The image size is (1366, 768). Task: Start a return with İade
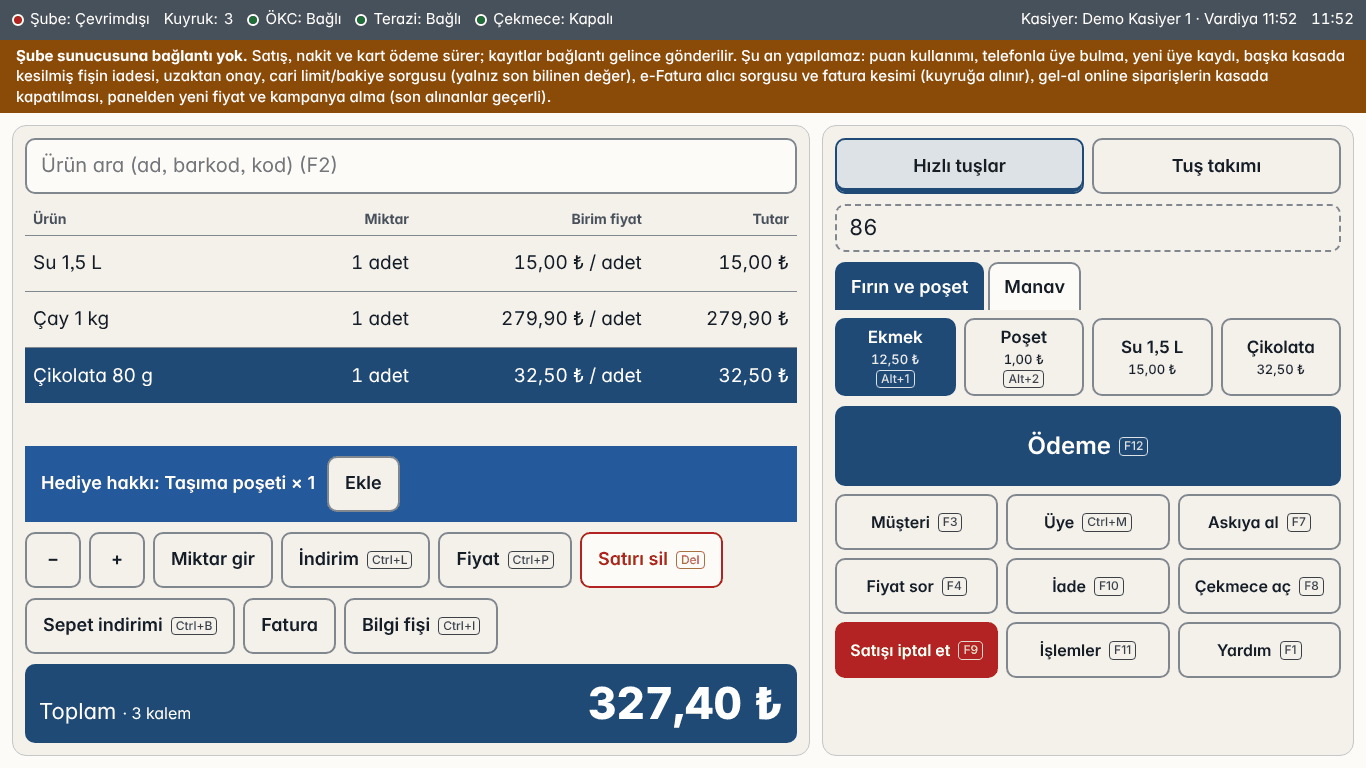[x=1088, y=586]
